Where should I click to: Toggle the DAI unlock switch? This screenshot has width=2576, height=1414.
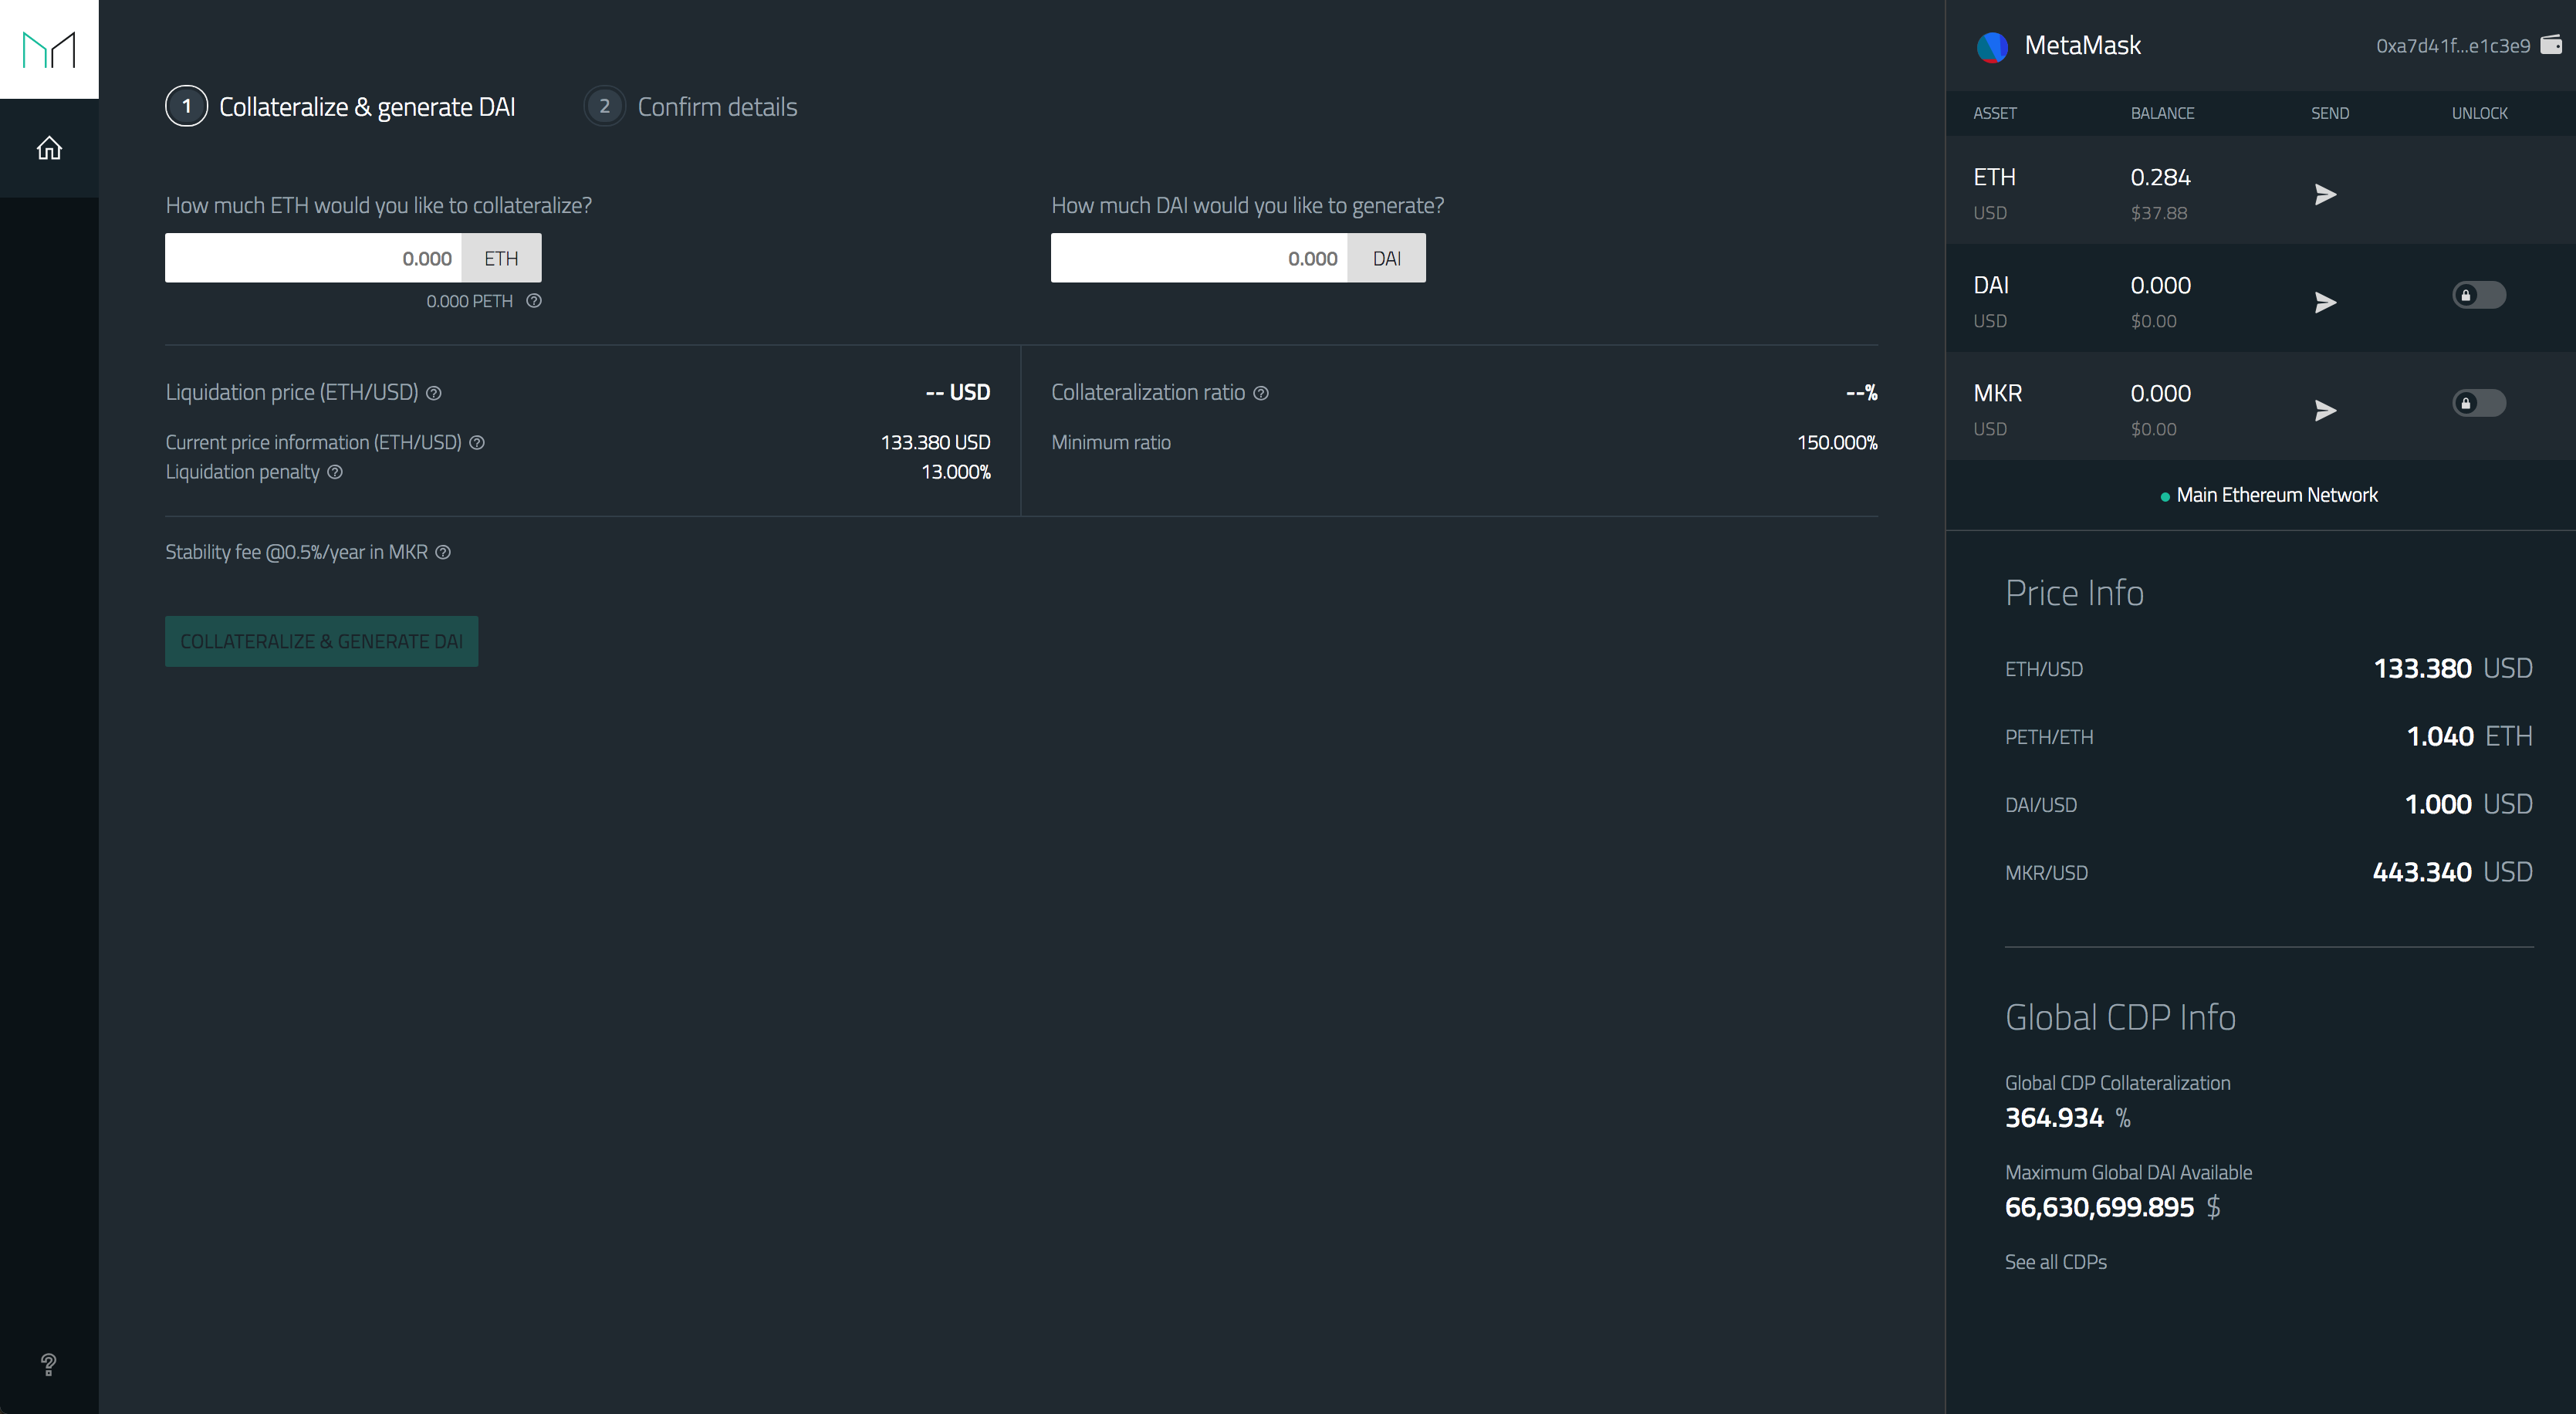point(2478,295)
